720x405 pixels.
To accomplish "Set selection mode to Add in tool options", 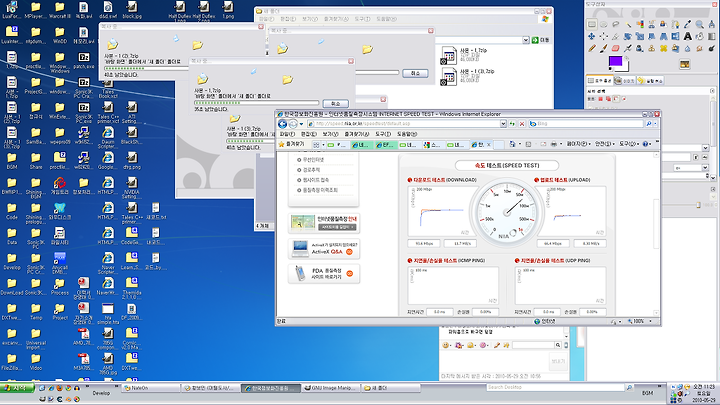I will 608,99.
